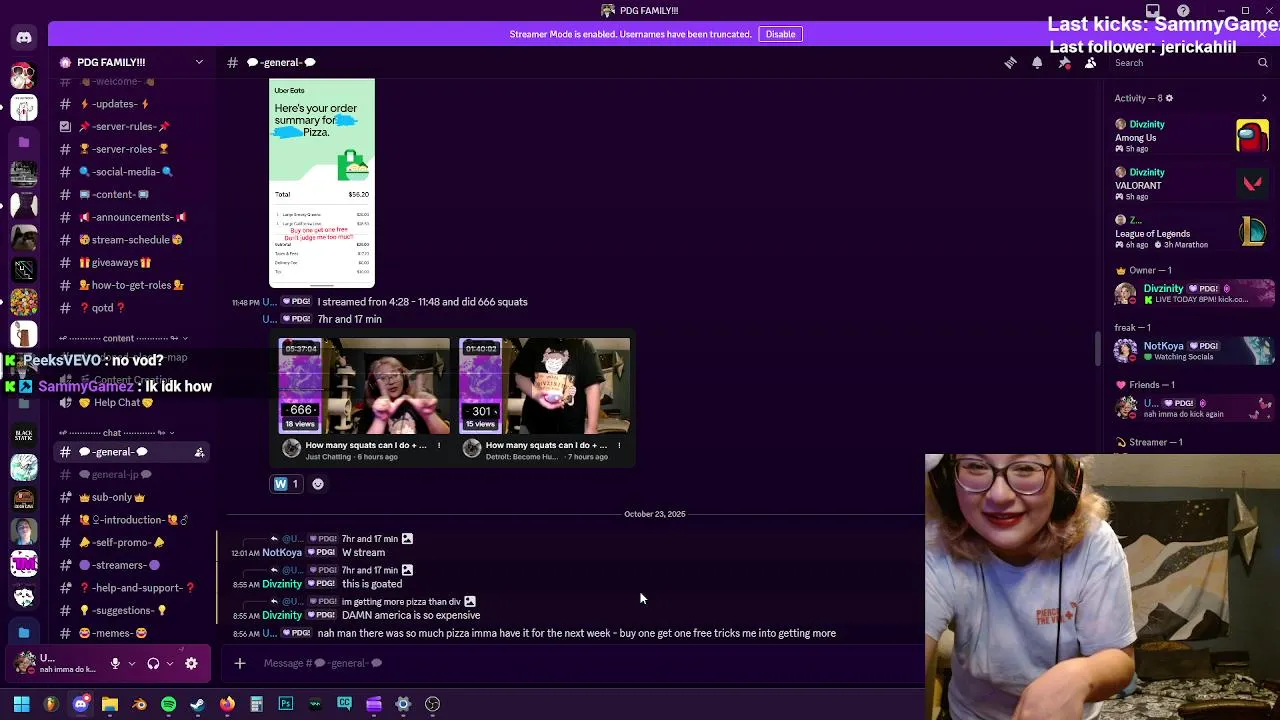Open Discord direct messages home icon

point(24,38)
